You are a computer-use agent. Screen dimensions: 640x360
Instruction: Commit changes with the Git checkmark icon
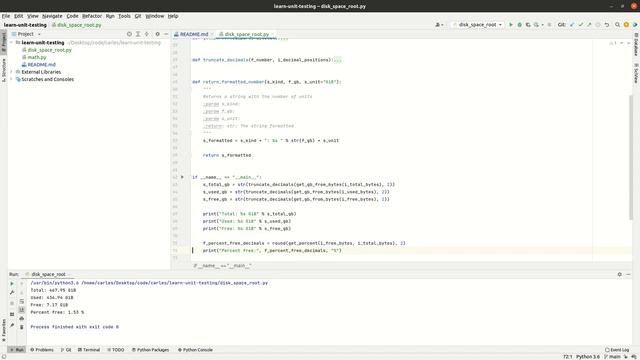point(580,25)
